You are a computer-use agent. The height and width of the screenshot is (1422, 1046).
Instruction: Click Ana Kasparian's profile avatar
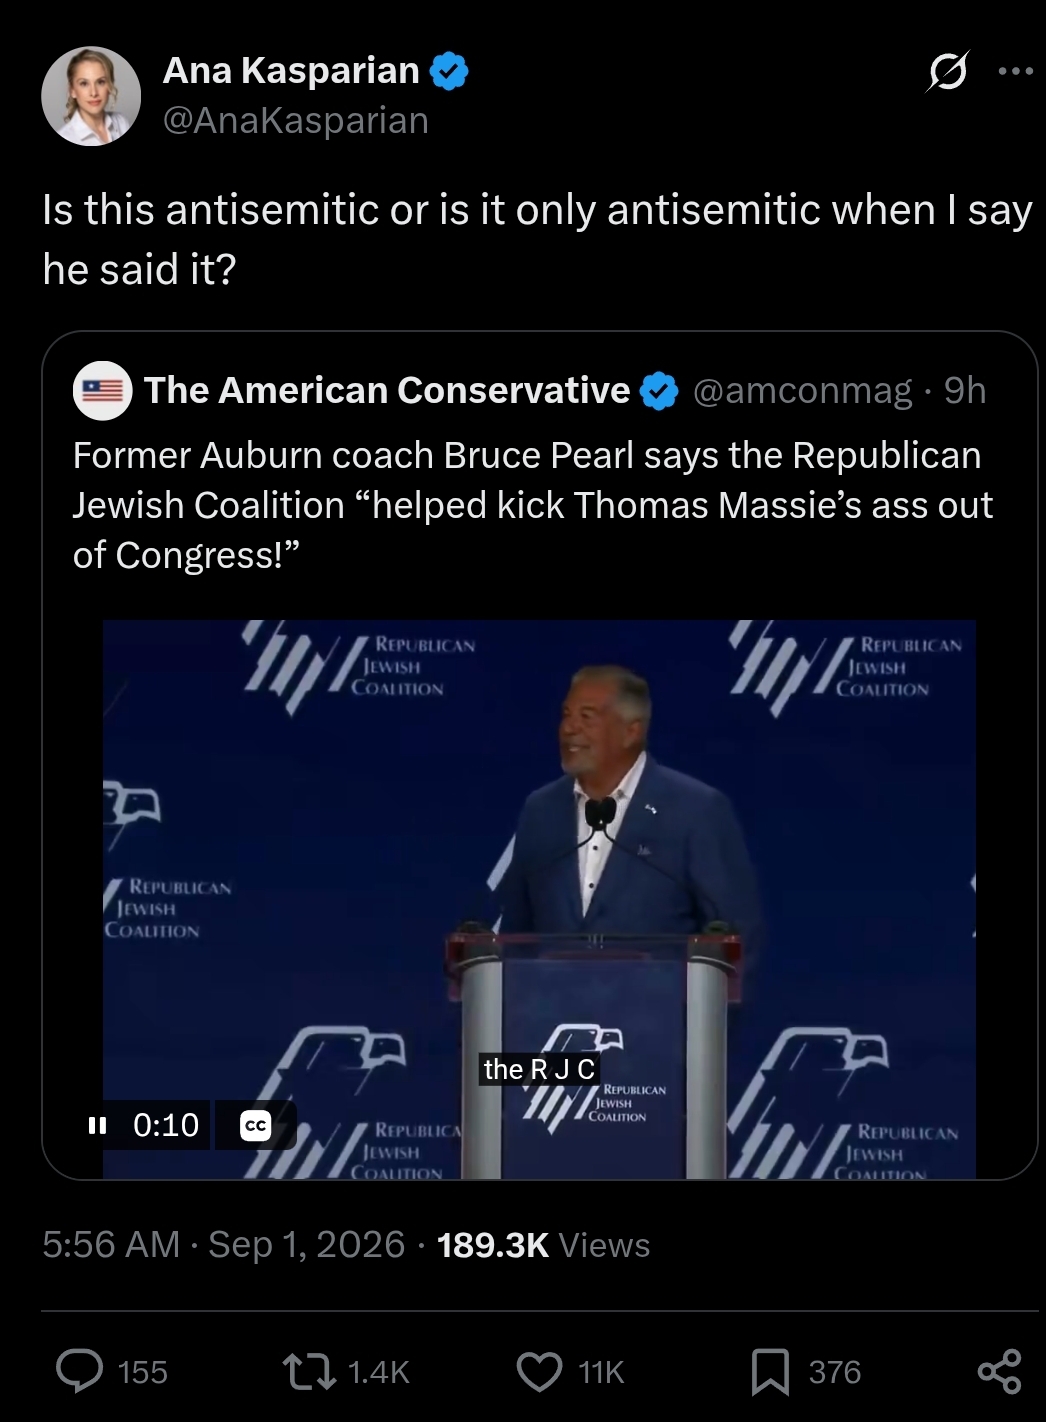91,96
